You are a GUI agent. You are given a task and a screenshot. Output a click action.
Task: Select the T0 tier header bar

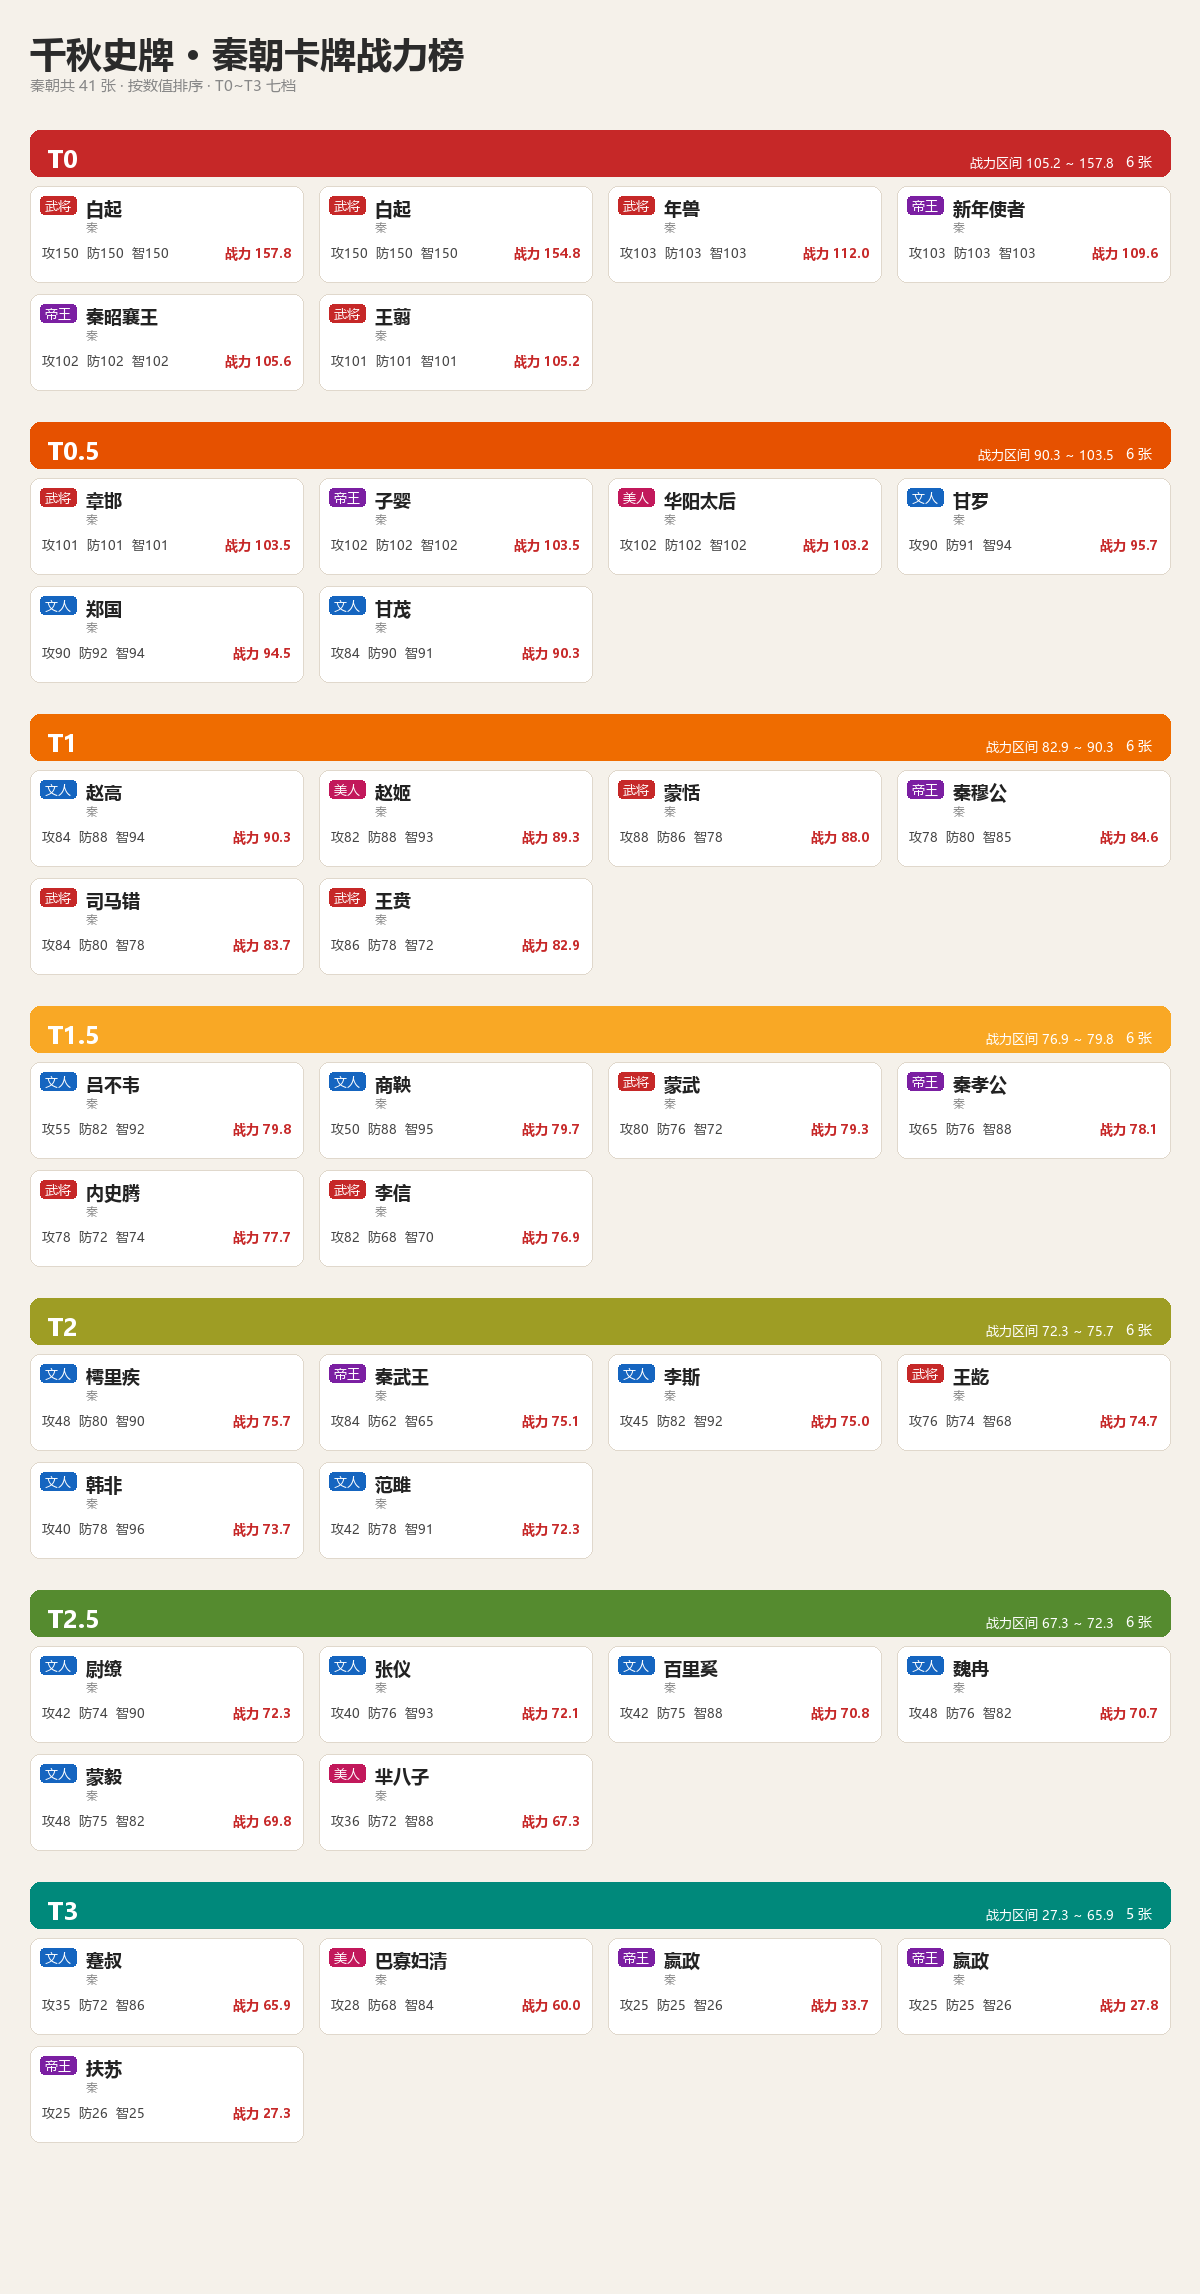coord(600,154)
